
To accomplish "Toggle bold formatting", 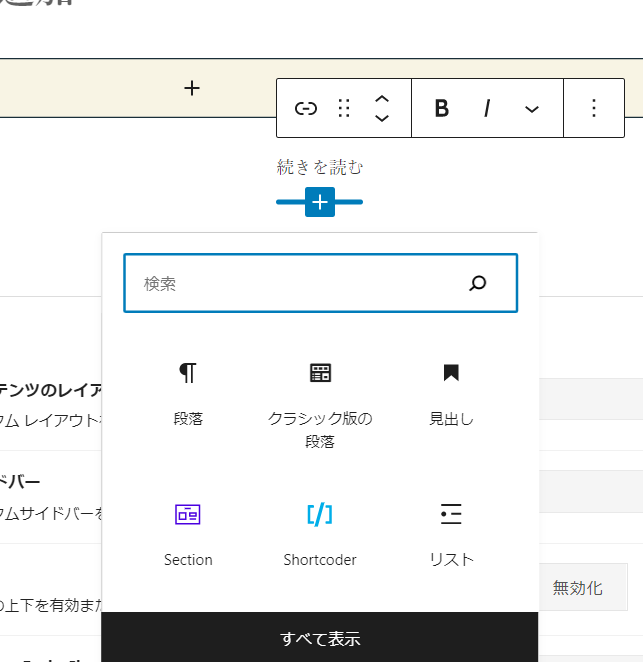I will point(441,109).
